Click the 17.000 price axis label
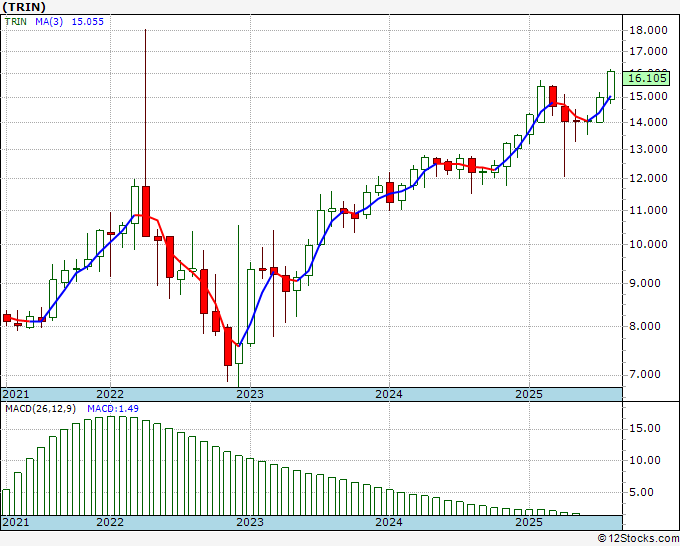Screen dimensions: 680x546 click(648, 52)
